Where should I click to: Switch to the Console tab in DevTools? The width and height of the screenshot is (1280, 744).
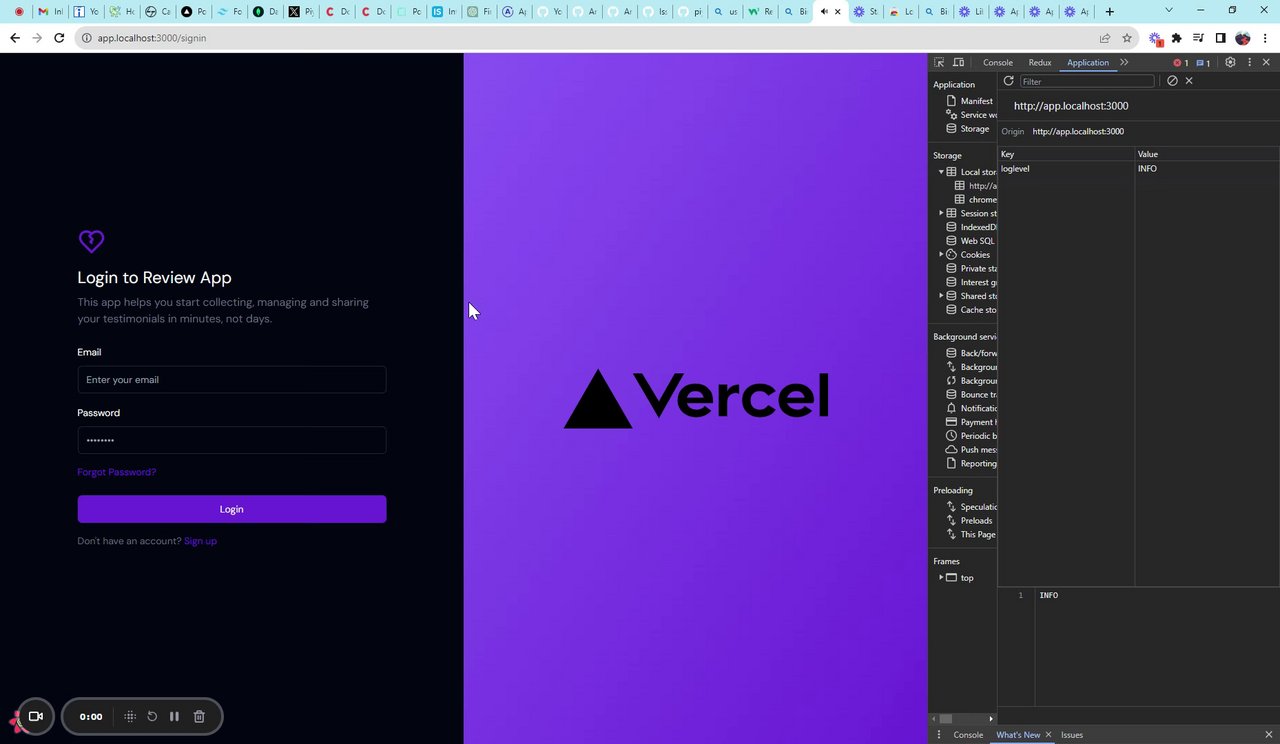998,62
